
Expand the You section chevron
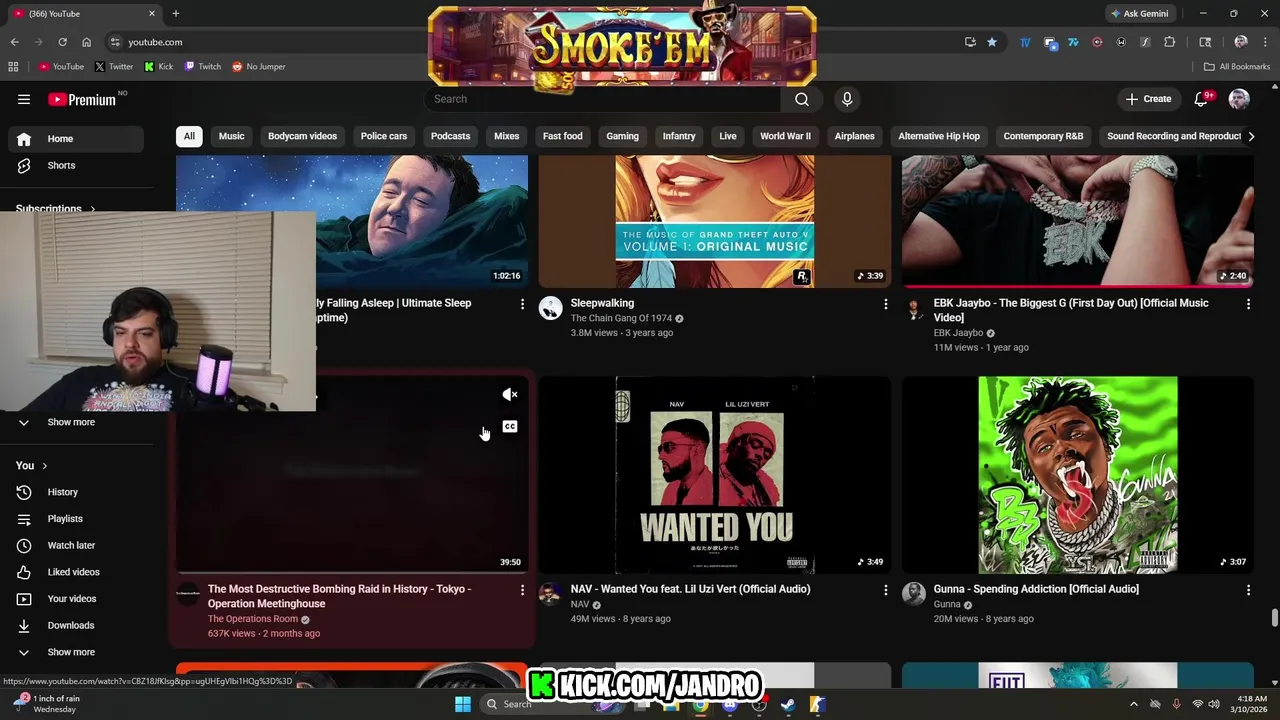(x=44, y=466)
